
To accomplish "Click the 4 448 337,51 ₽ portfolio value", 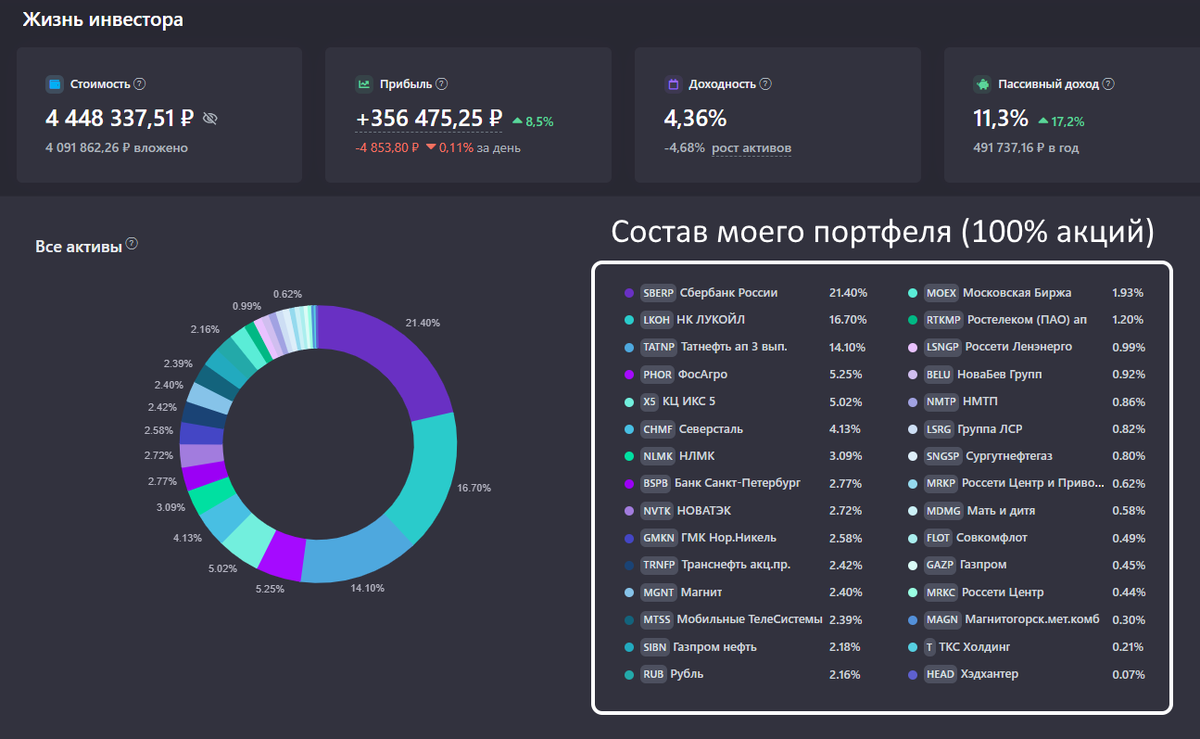I will pyautogui.click(x=120, y=118).
